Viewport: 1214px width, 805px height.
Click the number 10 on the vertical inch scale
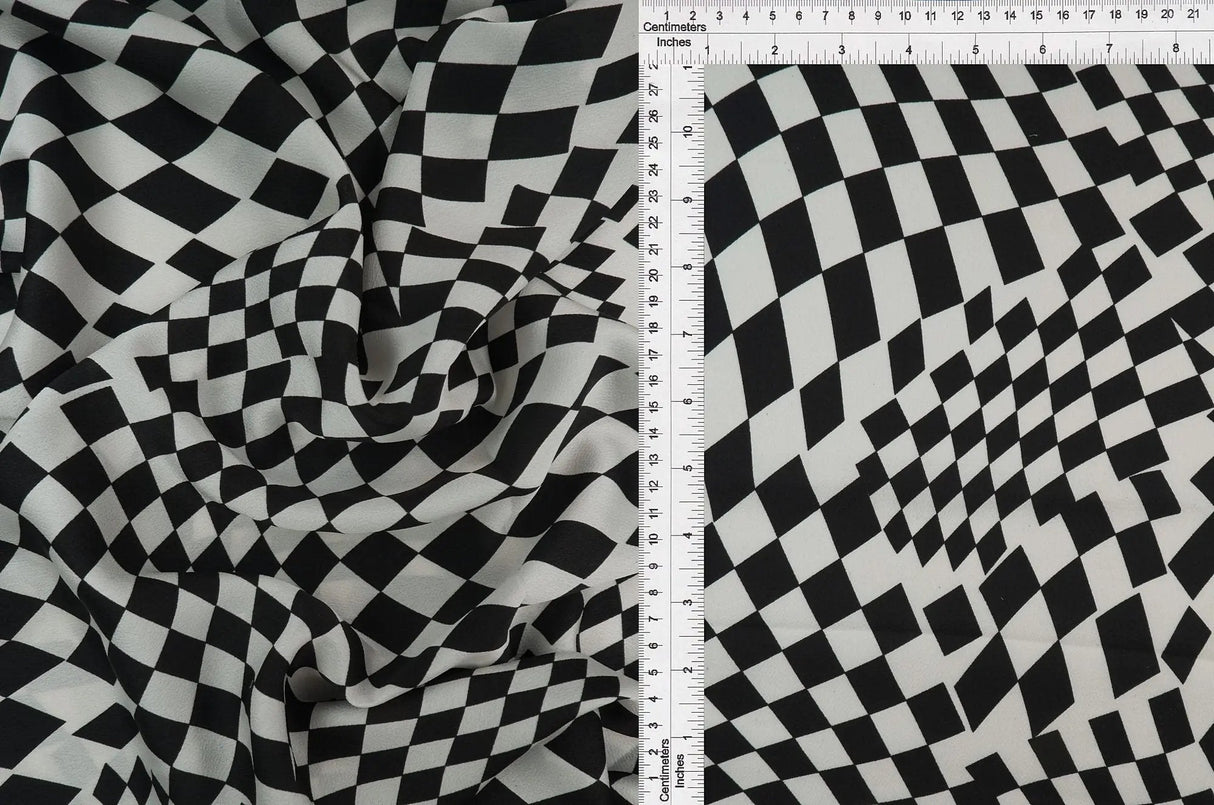(x=687, y=131)
